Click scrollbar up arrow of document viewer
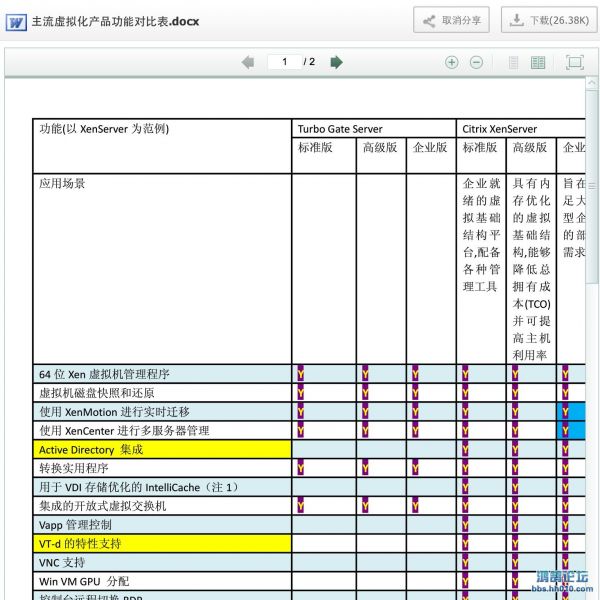Screen dimensions: 600x600 click(x=592, y=83)
